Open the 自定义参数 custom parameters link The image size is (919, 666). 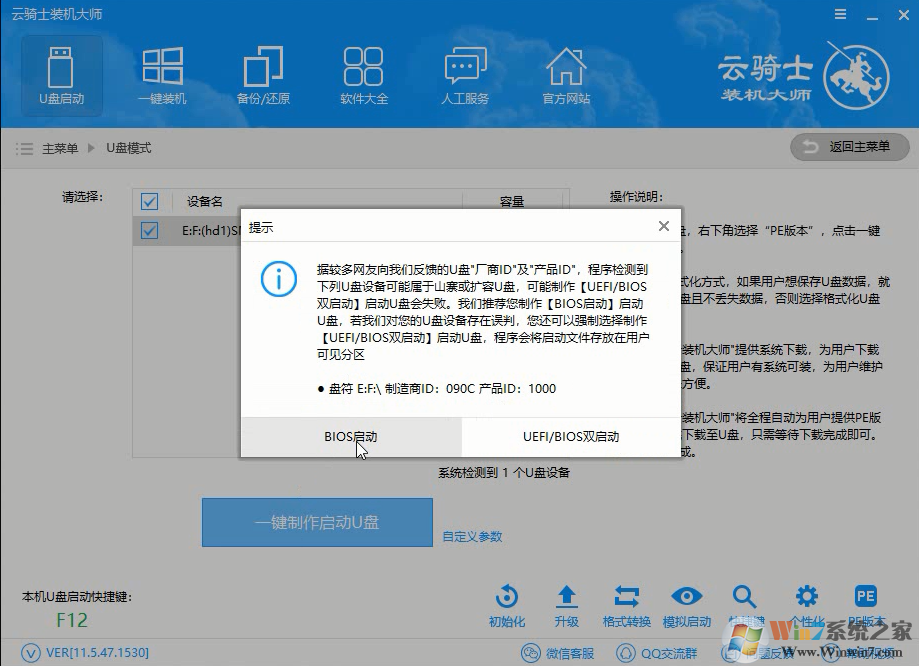tap(470, 537)
